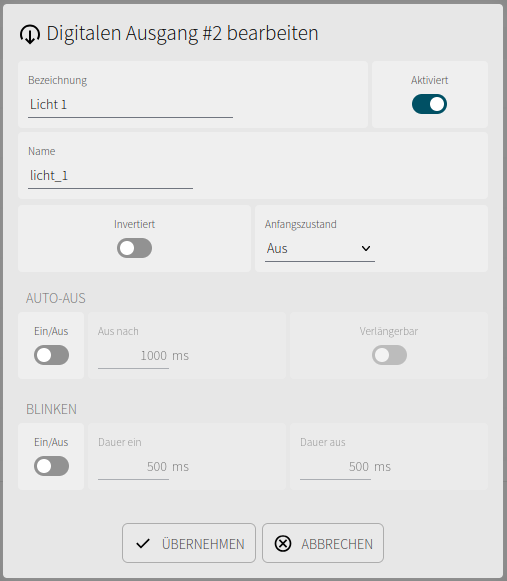Screen dimensions: 507x581
Task: Toggle the Verlängerbar switch
Action: pos(389,355)
